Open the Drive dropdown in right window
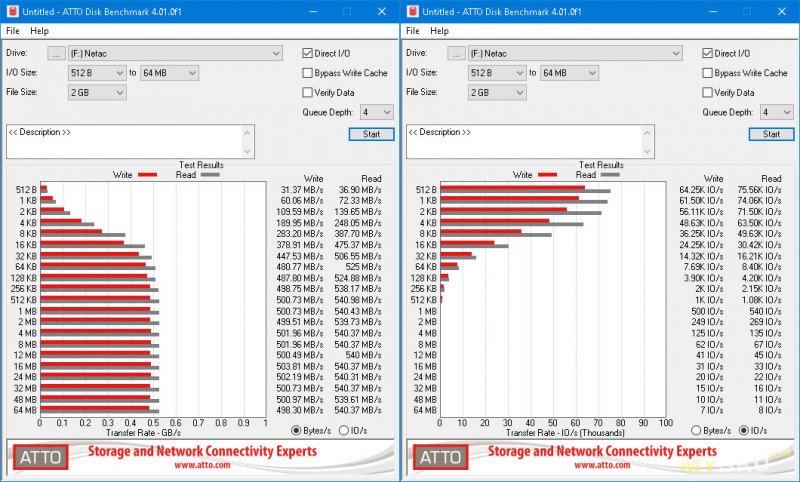800x482 pixels. point(575,53)
